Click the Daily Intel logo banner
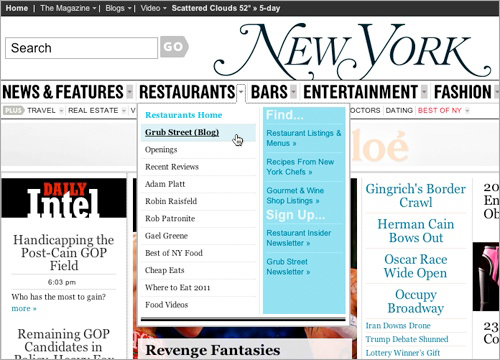Screen dimensions: 500x360 (64, 198)
